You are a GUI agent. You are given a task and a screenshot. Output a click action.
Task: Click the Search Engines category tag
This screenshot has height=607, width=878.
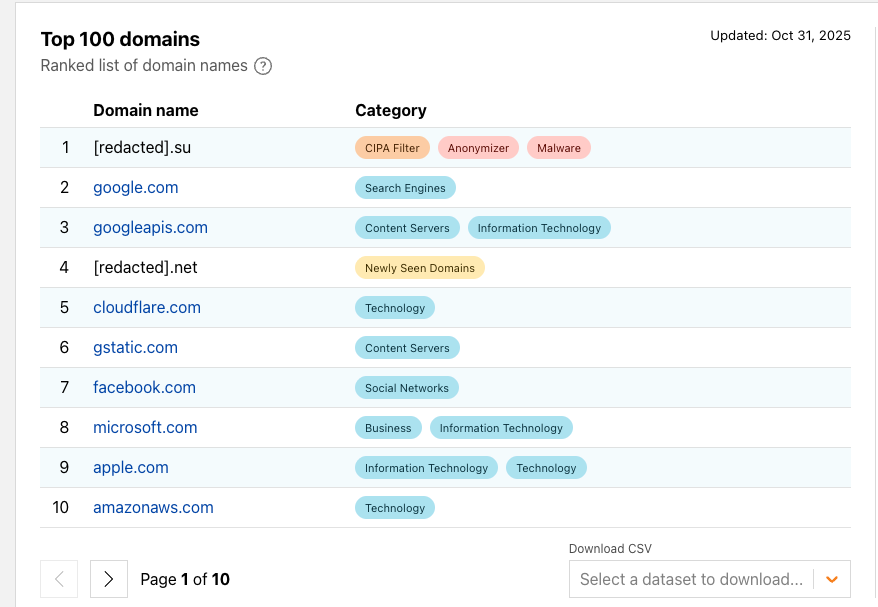405,188
